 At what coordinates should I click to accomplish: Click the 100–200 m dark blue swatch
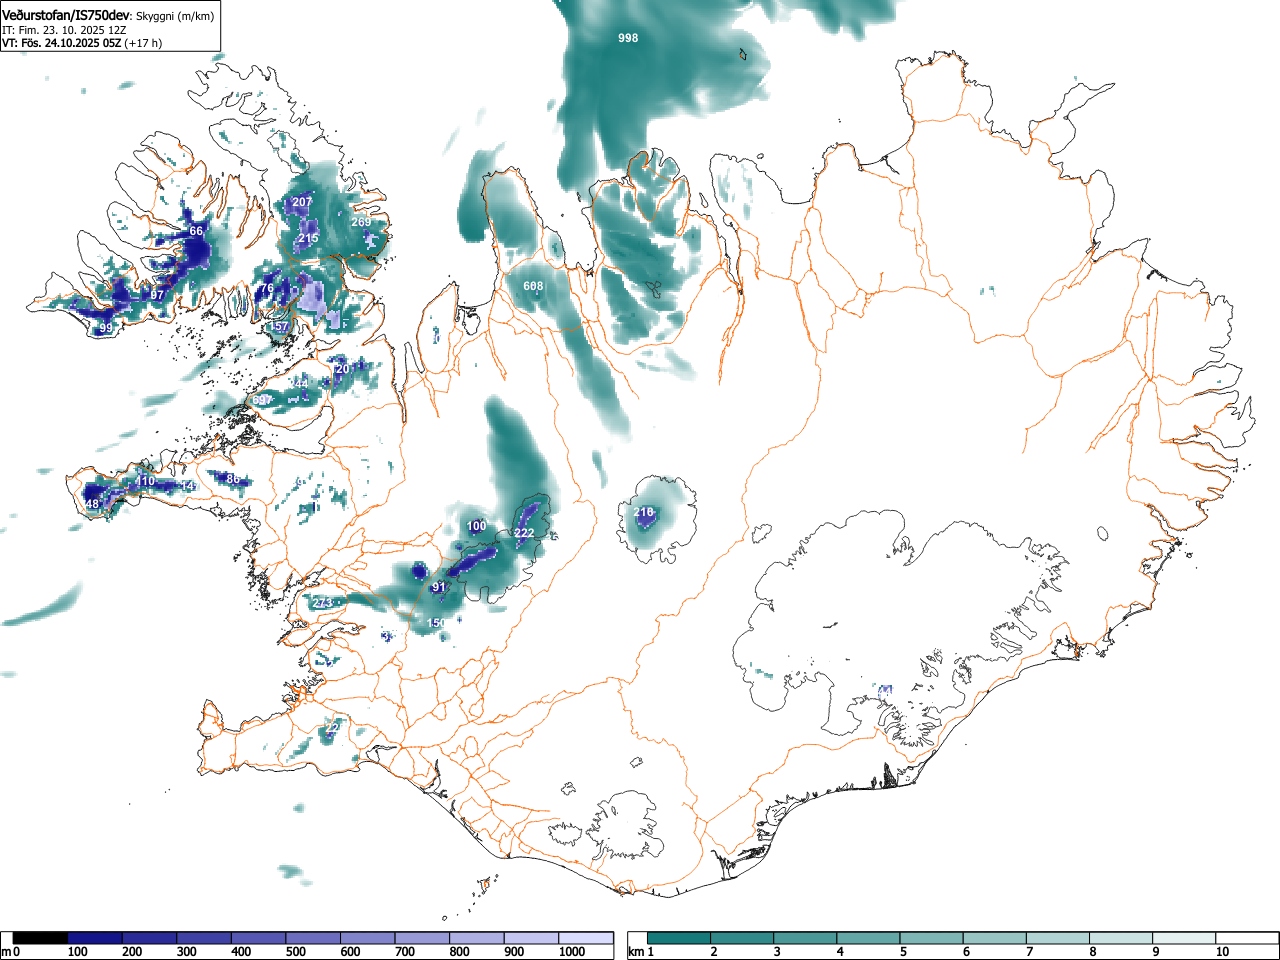[x=95, y=938]
